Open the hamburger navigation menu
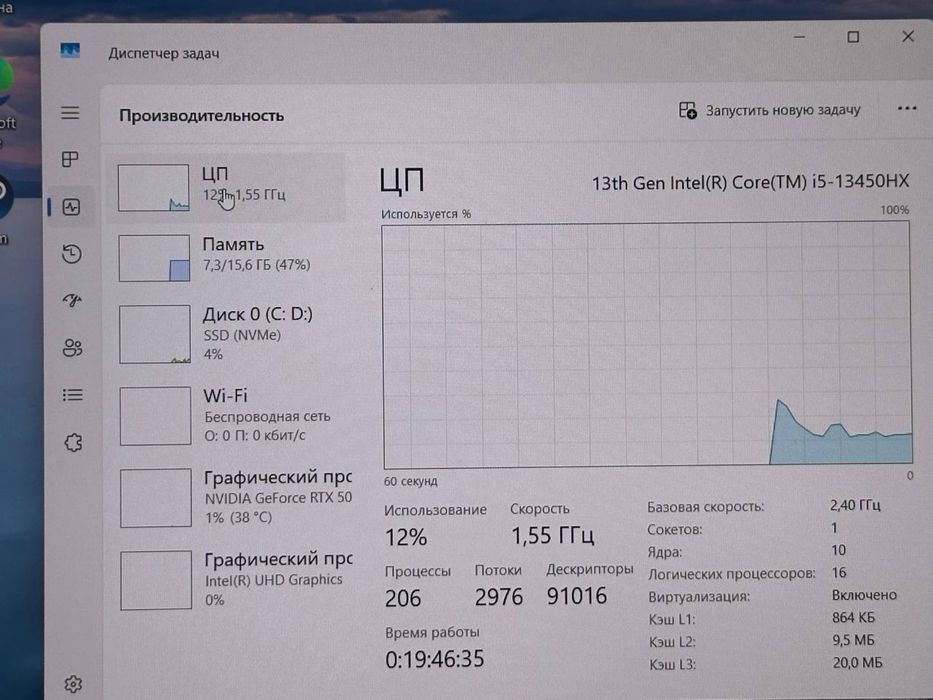This screenshot has width=933, height=700. 70,112
